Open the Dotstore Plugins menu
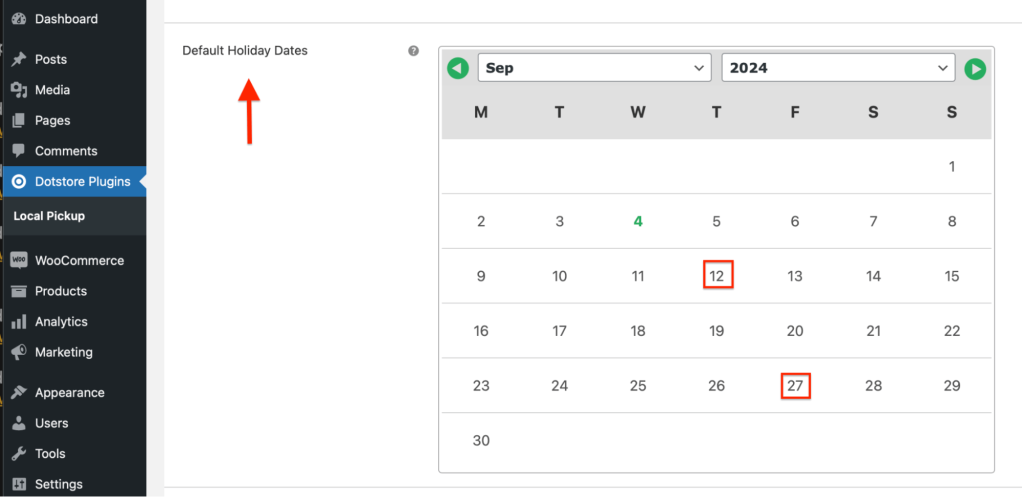Screen dimensions: 1022x497 82,182
